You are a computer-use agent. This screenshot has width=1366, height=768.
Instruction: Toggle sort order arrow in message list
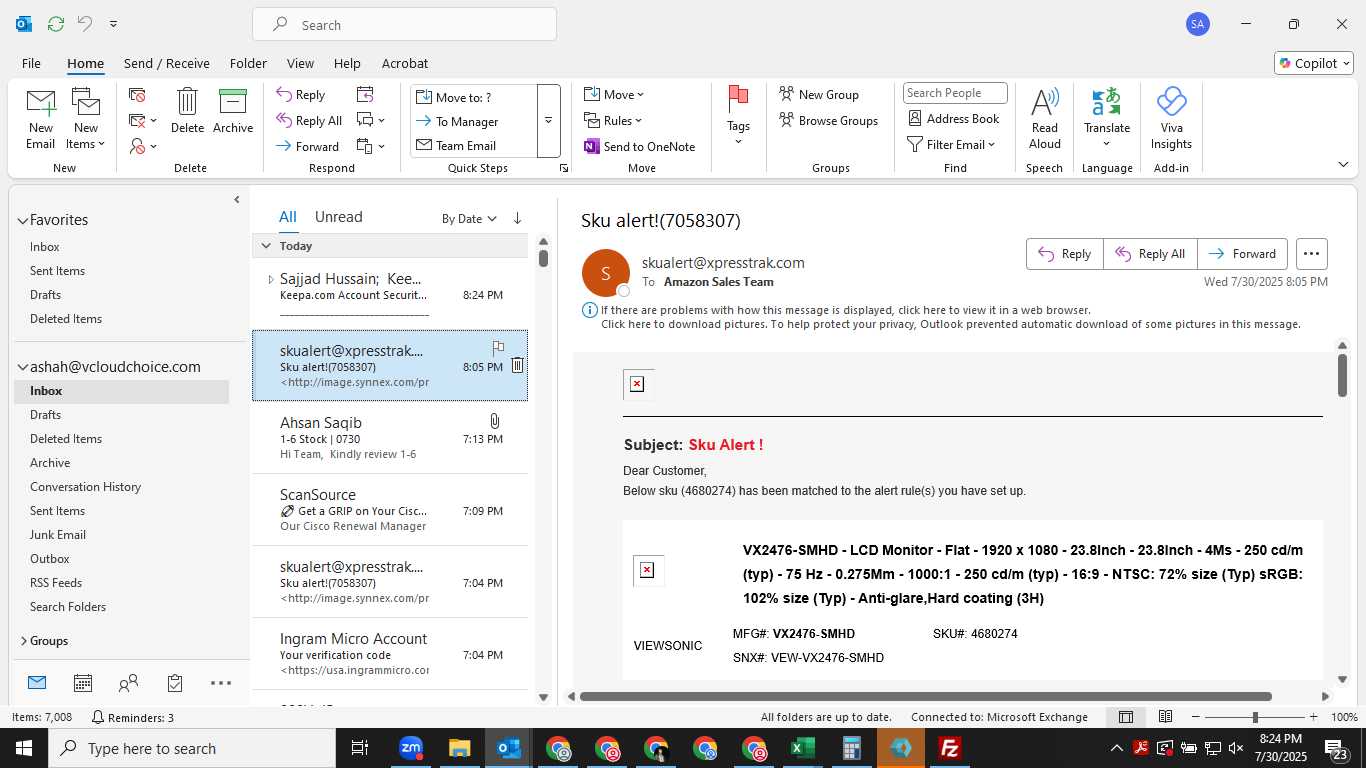517,218
